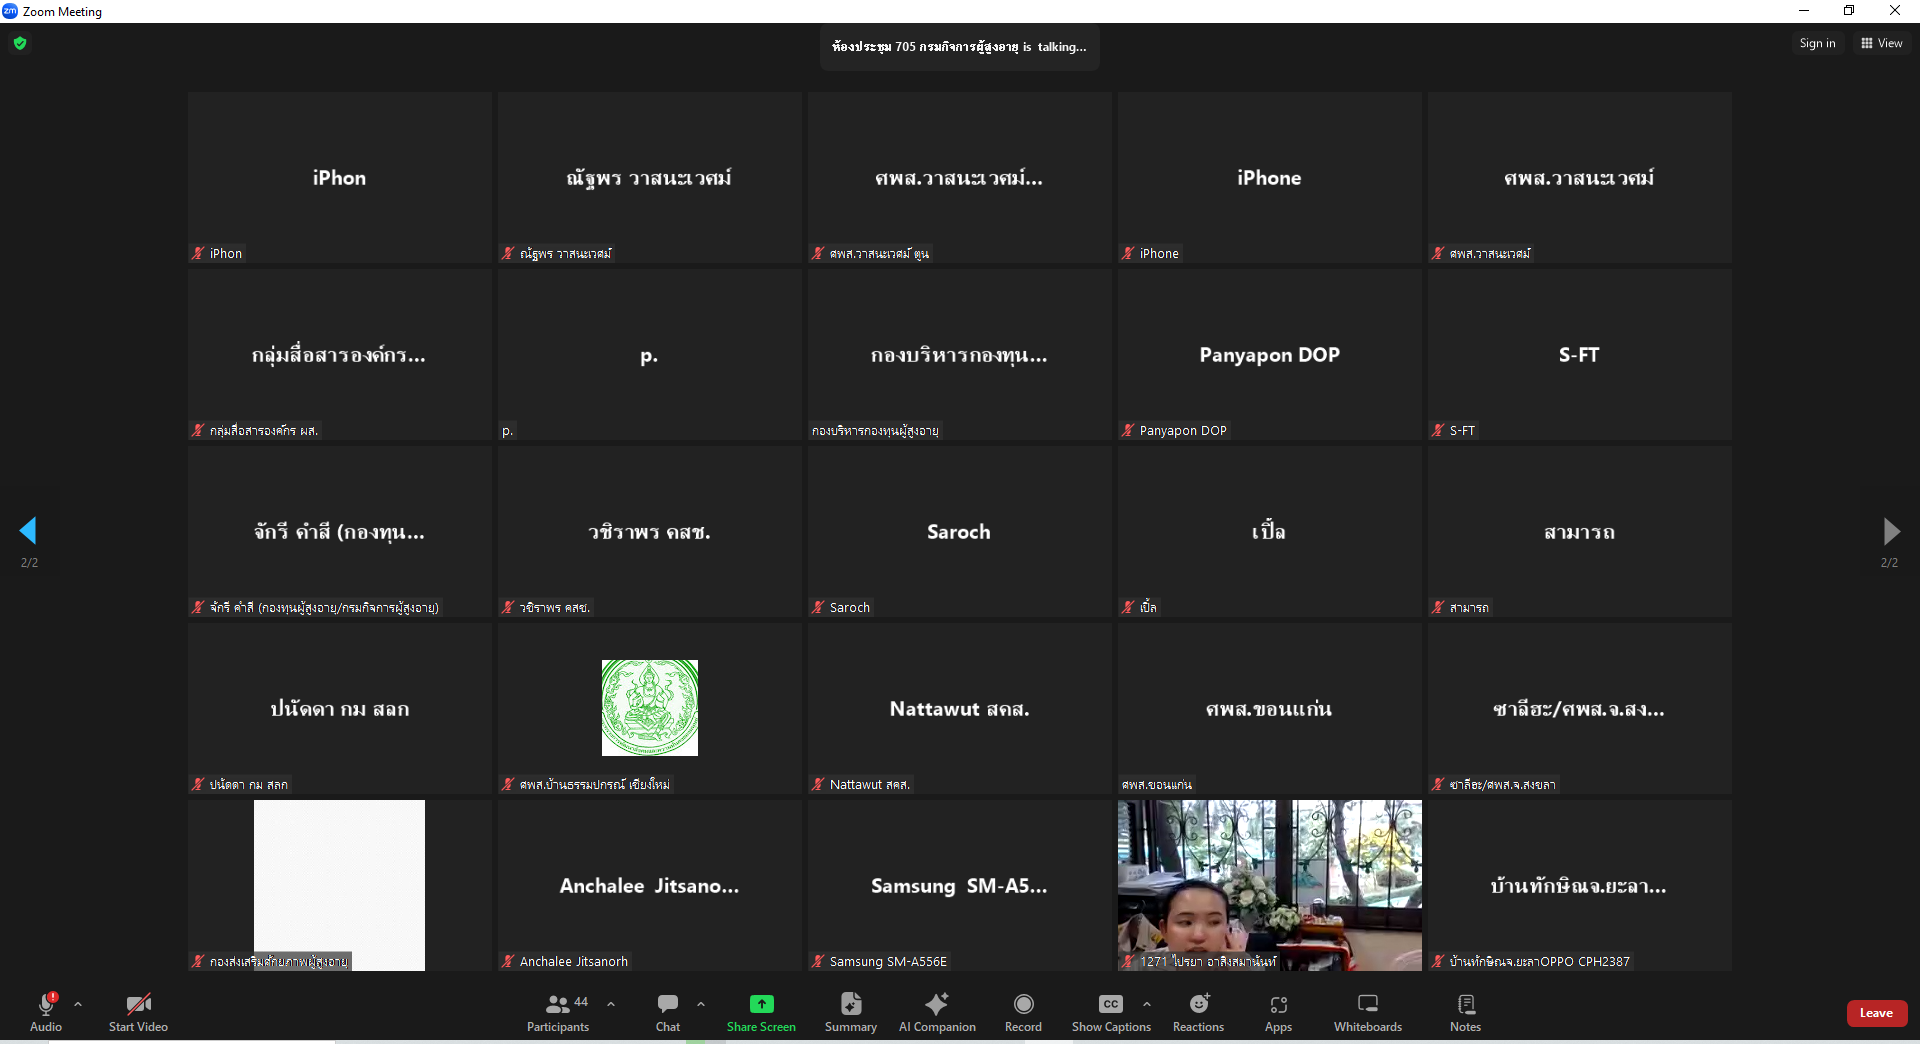
Task: Click the Audio microphone icon
Action: 46,1004
